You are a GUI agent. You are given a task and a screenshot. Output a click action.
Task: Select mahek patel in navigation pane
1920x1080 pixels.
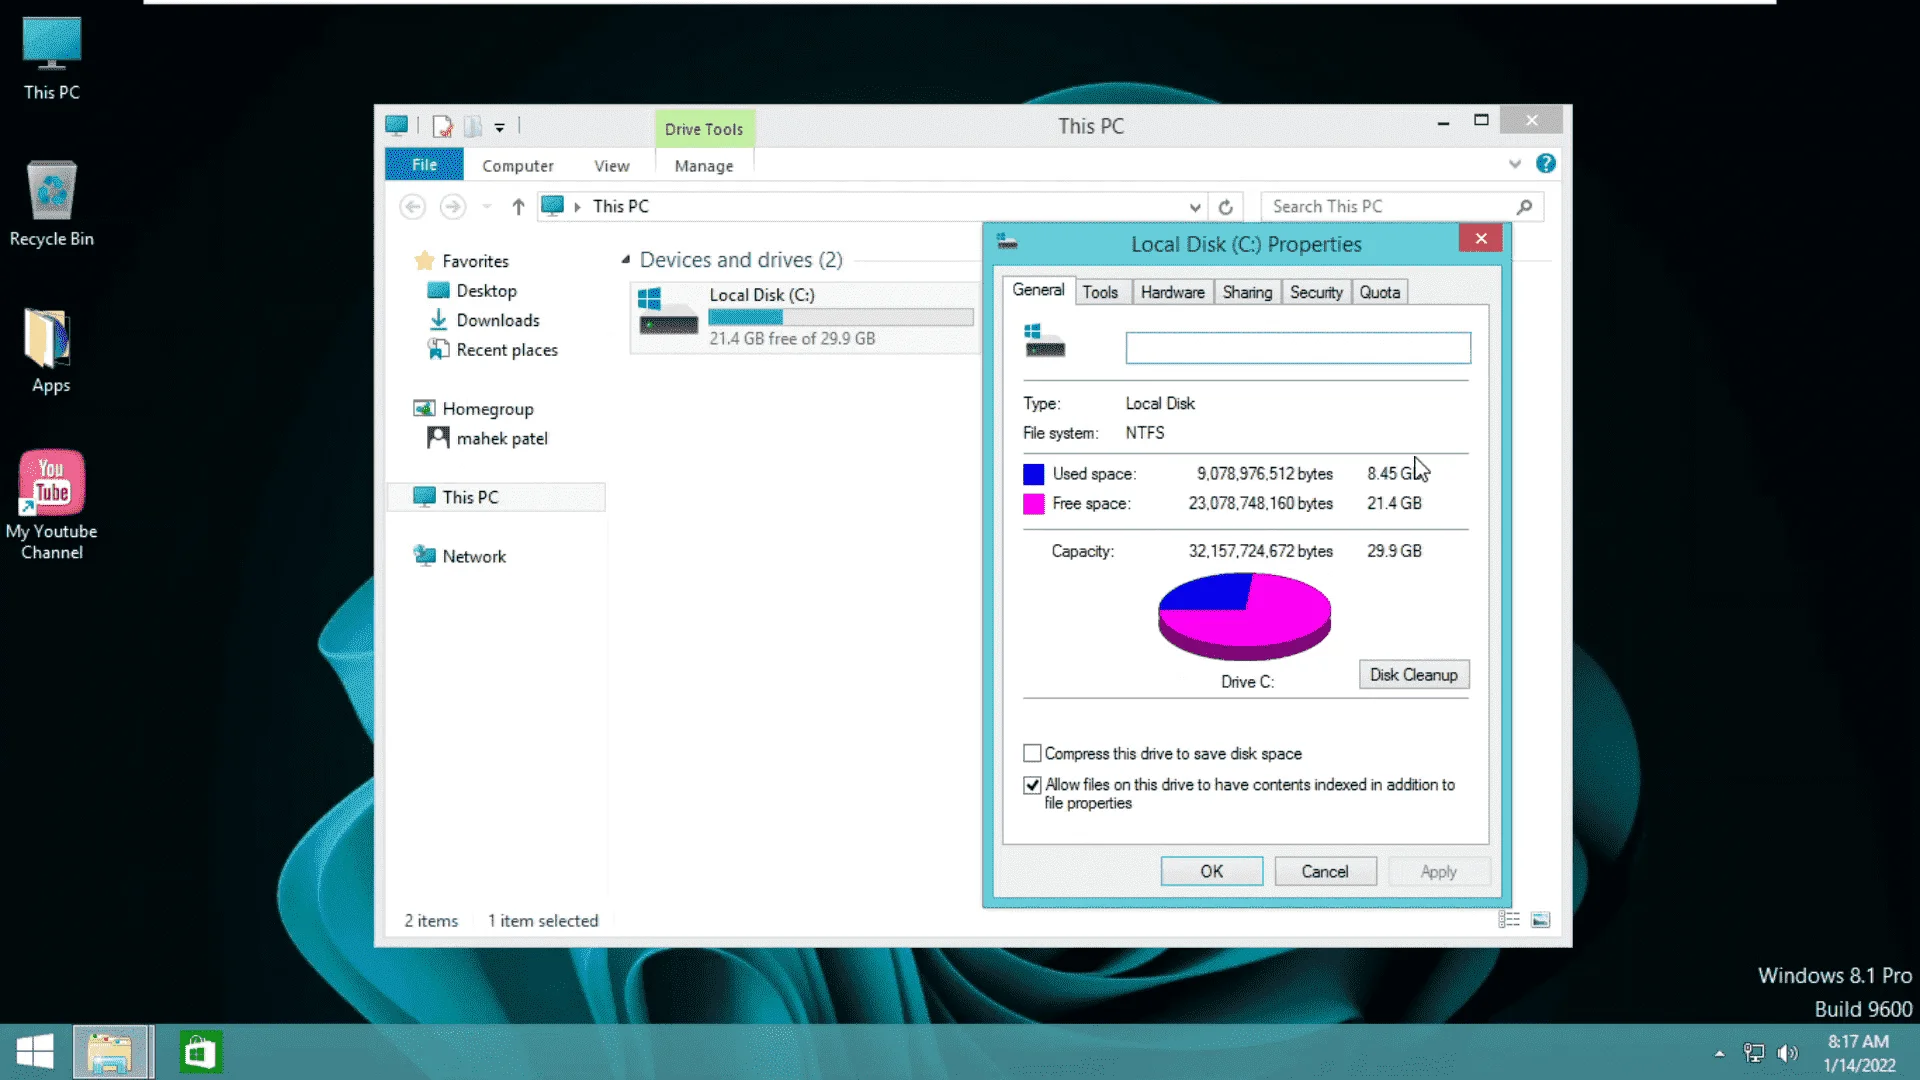(x=501, y=438)
